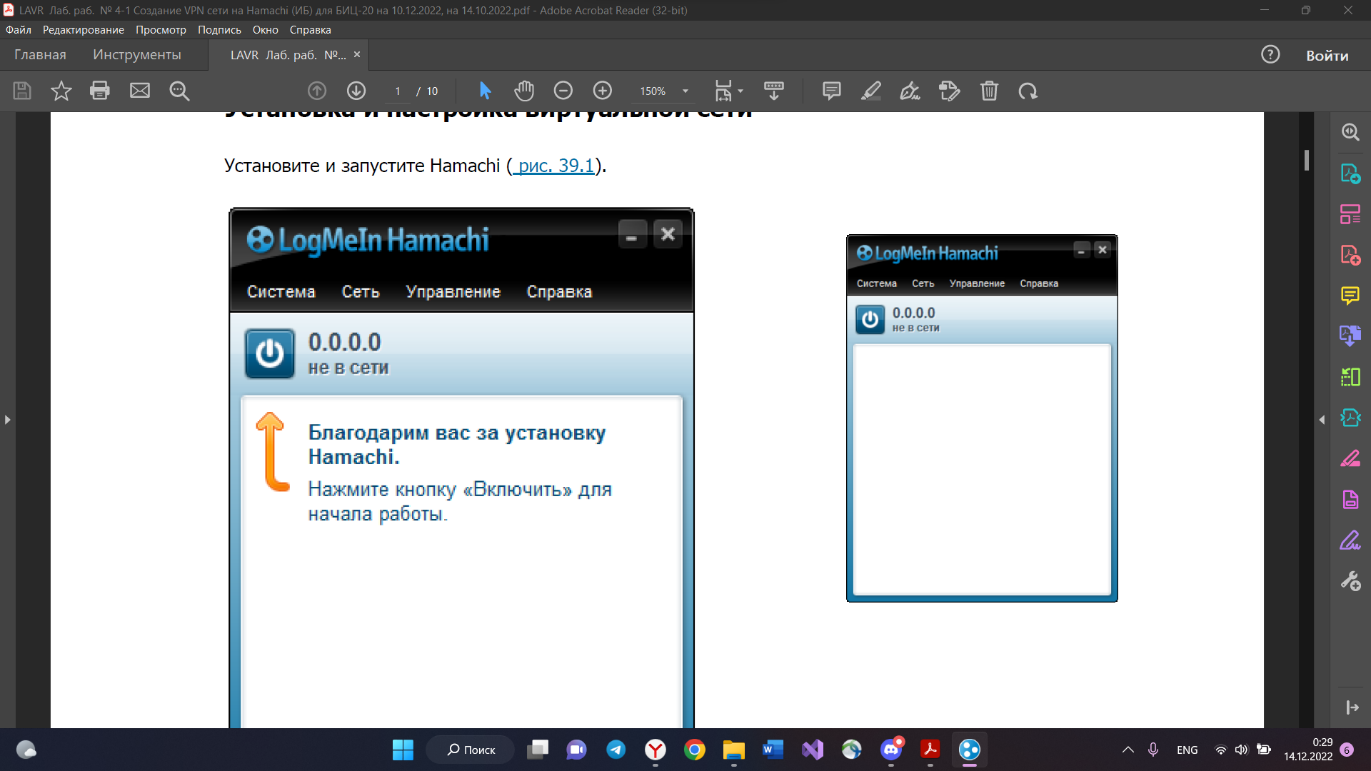Switch to the Инструменты tab

[x=137, y=55]
